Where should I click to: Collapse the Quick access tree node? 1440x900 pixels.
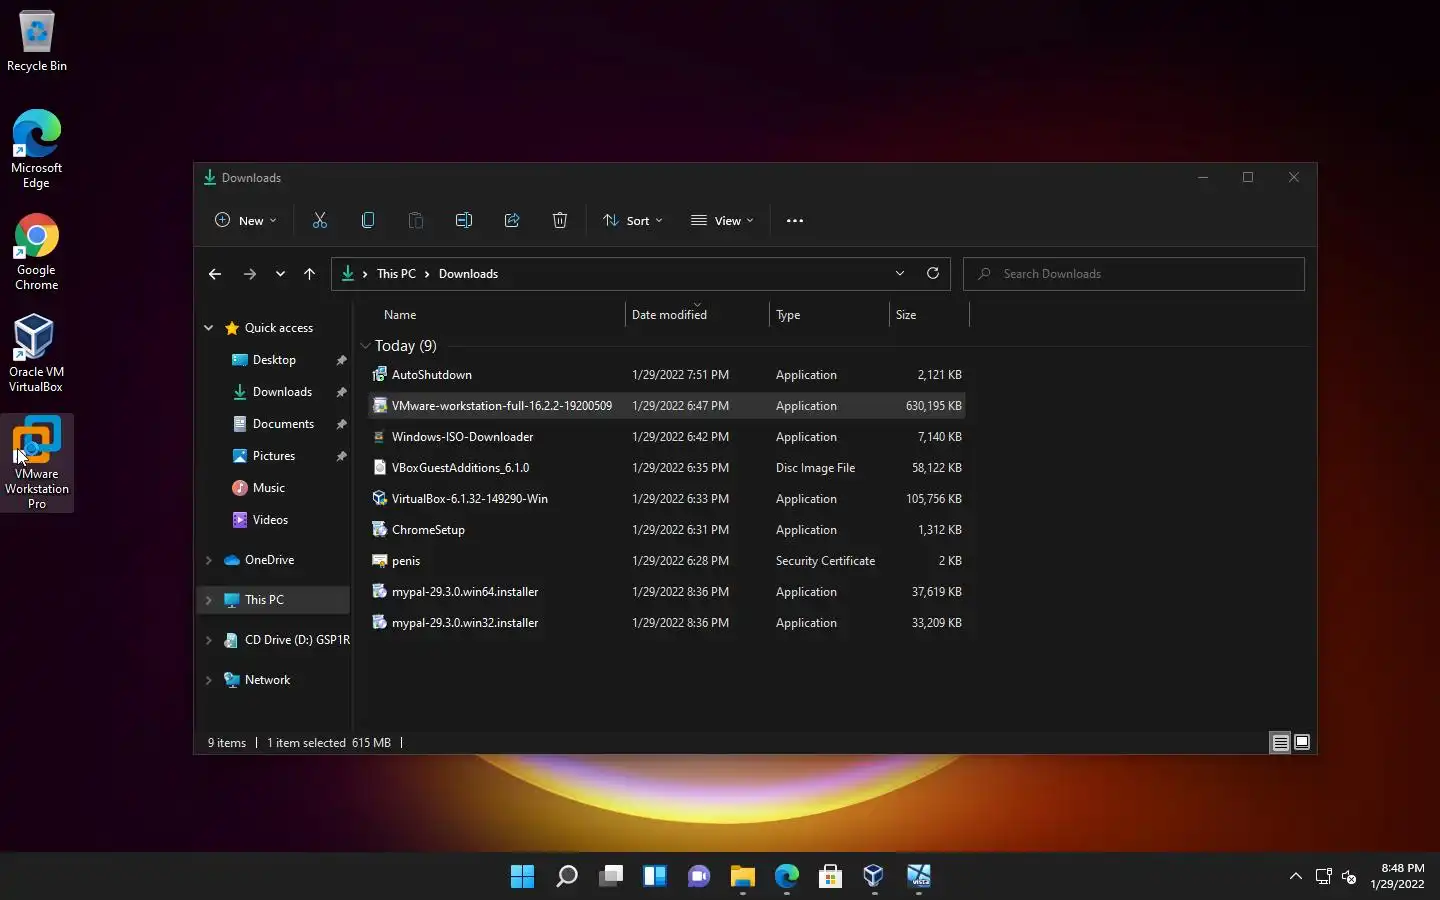pos(209,328)
